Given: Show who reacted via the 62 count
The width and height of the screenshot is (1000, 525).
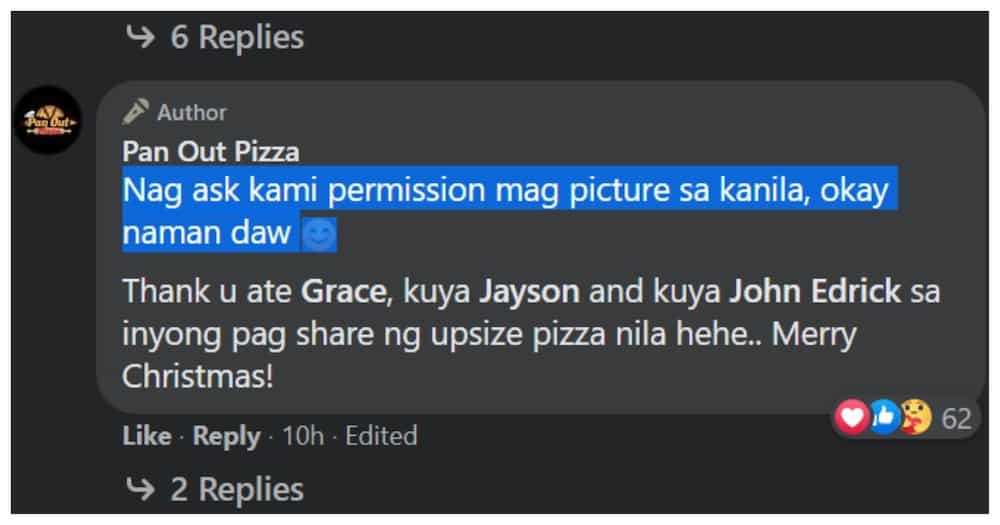Looking at the screenshot, I should [956, 418].
